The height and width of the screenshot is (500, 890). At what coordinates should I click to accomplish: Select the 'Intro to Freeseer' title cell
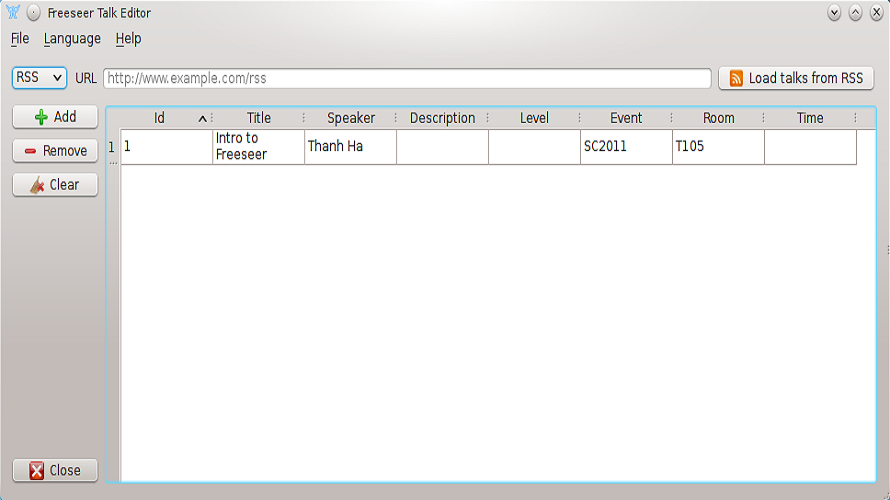click(x=258, y=146)
